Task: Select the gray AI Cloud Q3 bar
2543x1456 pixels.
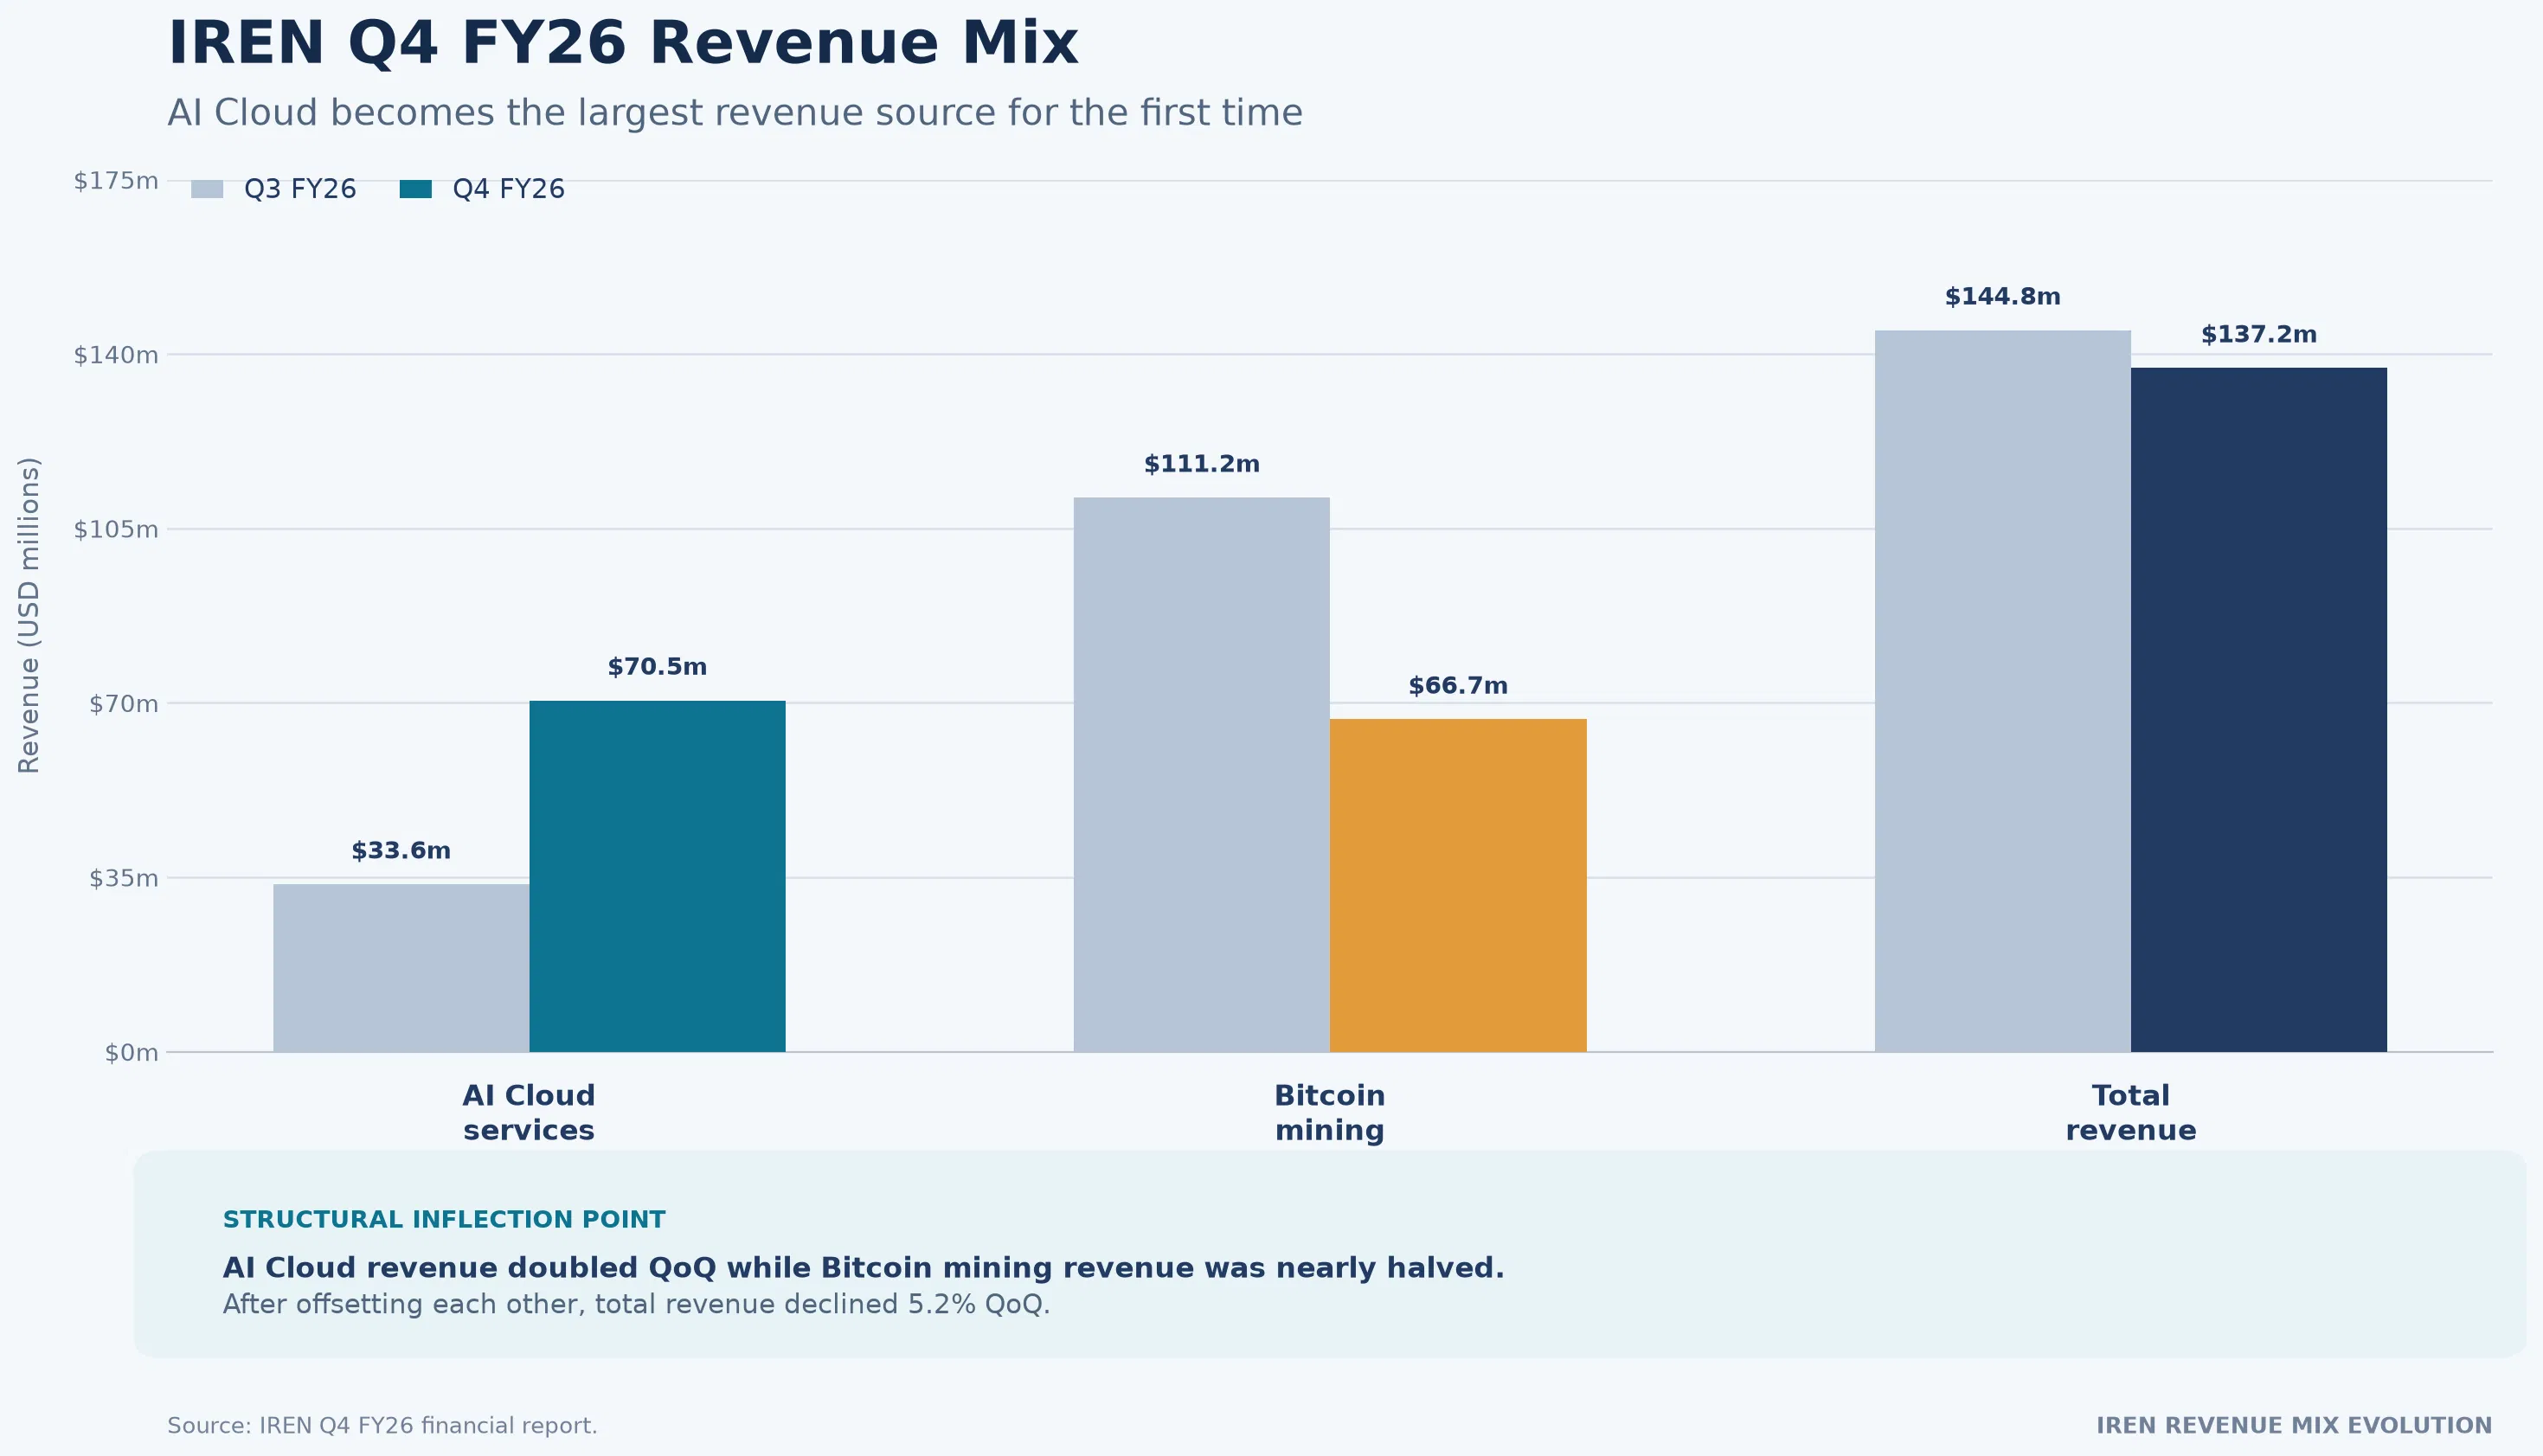Action: tap(401, 968)
